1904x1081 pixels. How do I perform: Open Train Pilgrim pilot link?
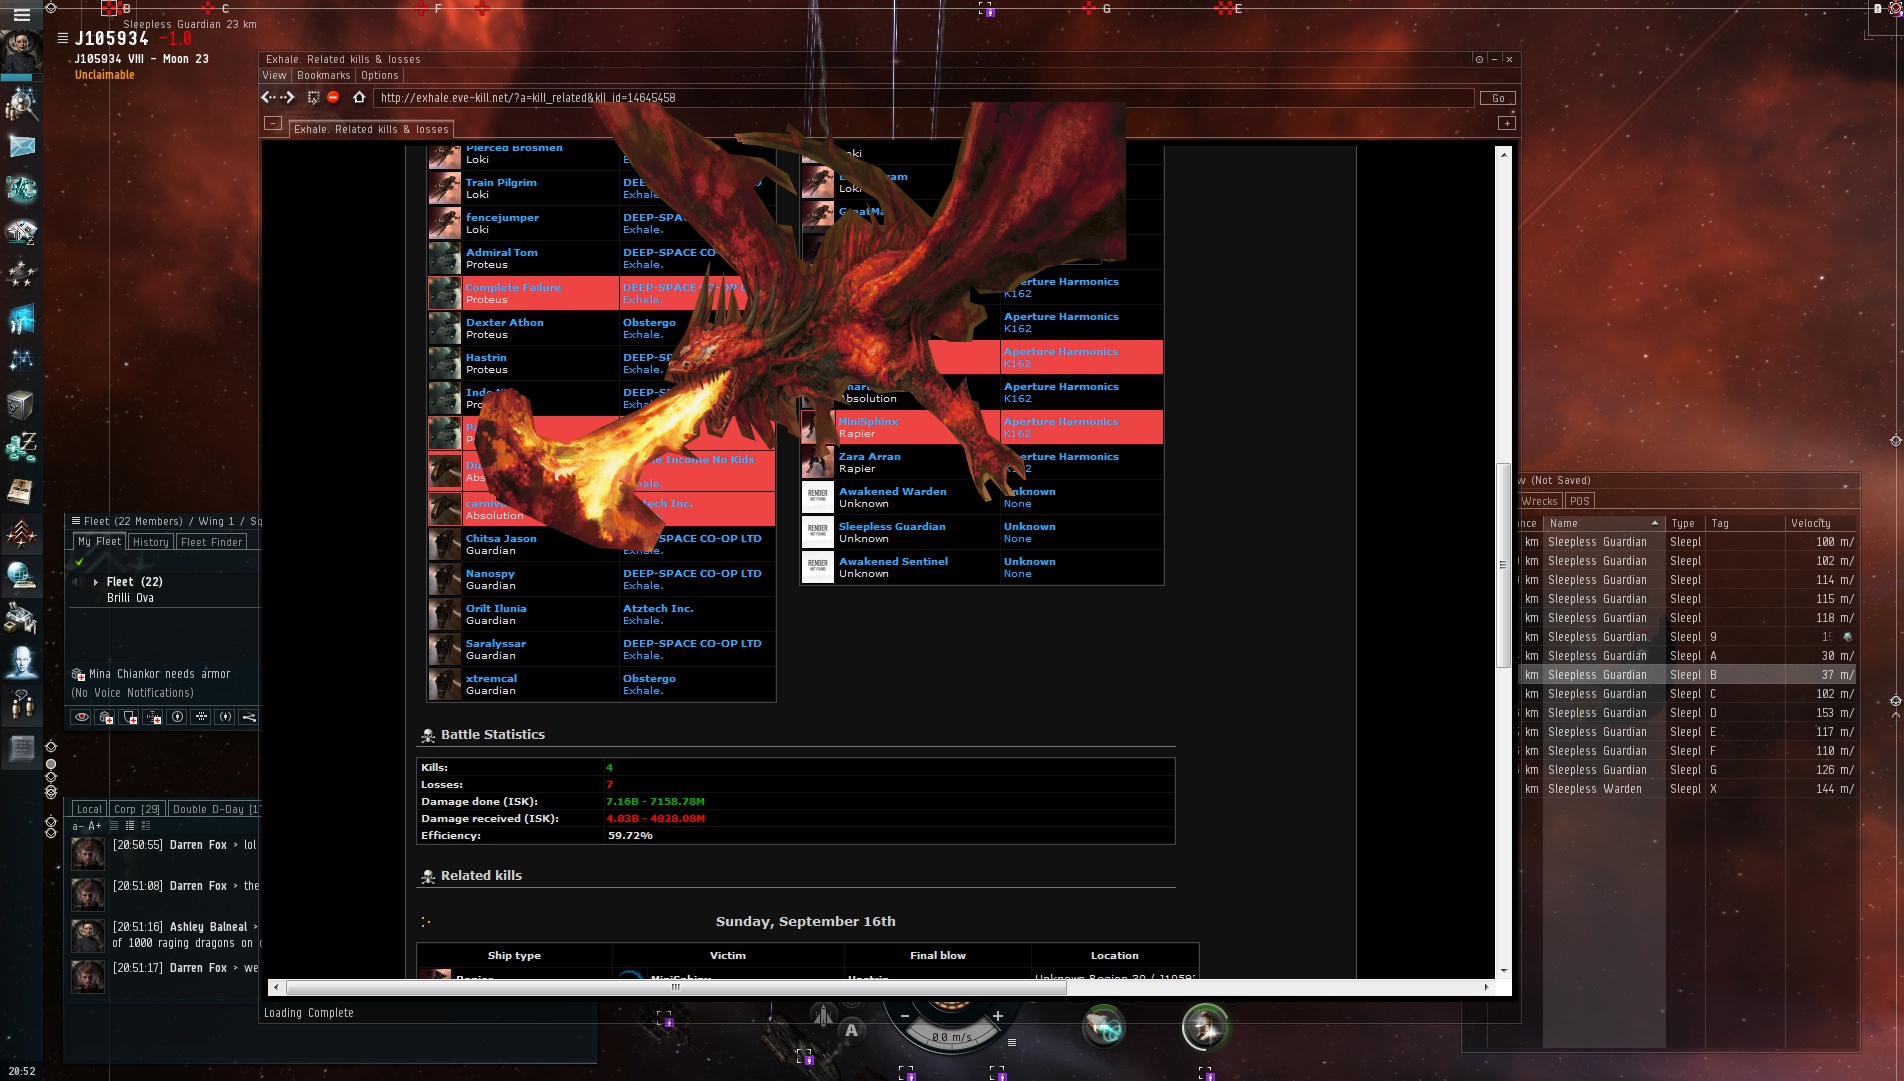[x=501, y=182]
